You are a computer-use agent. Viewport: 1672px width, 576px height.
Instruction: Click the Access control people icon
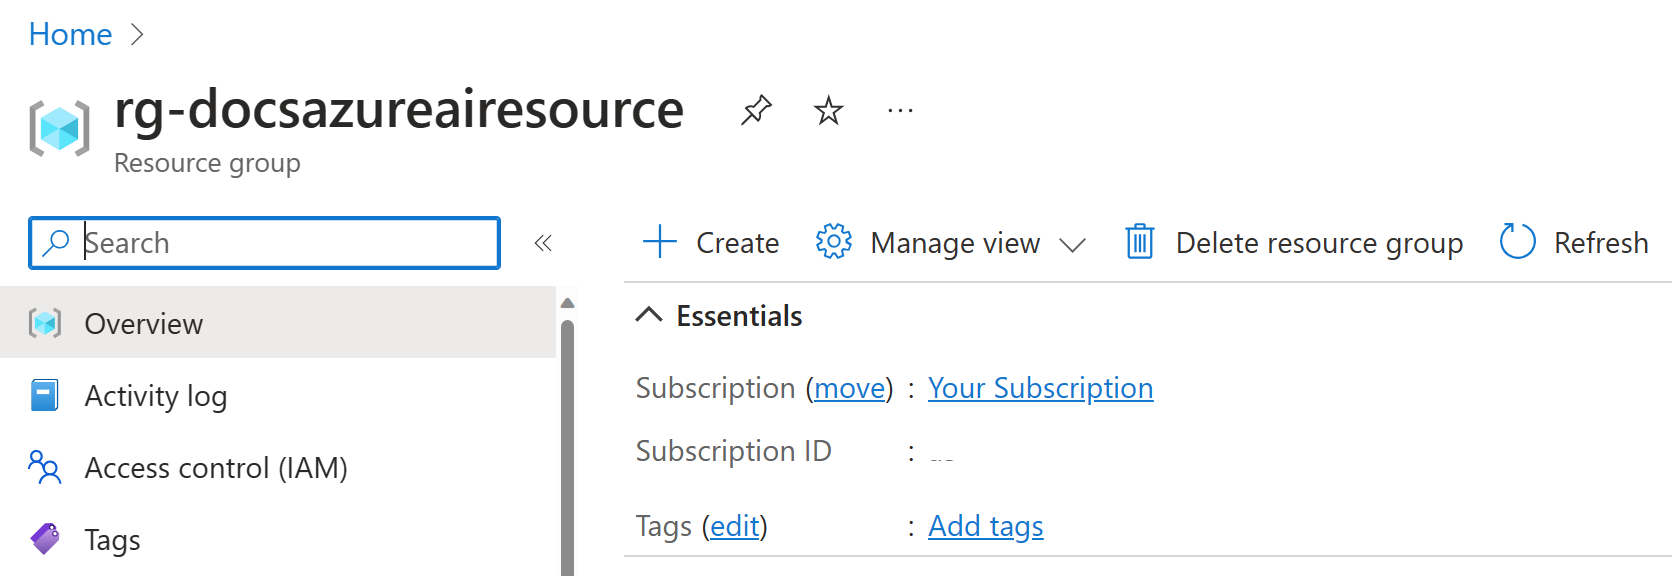45,467
